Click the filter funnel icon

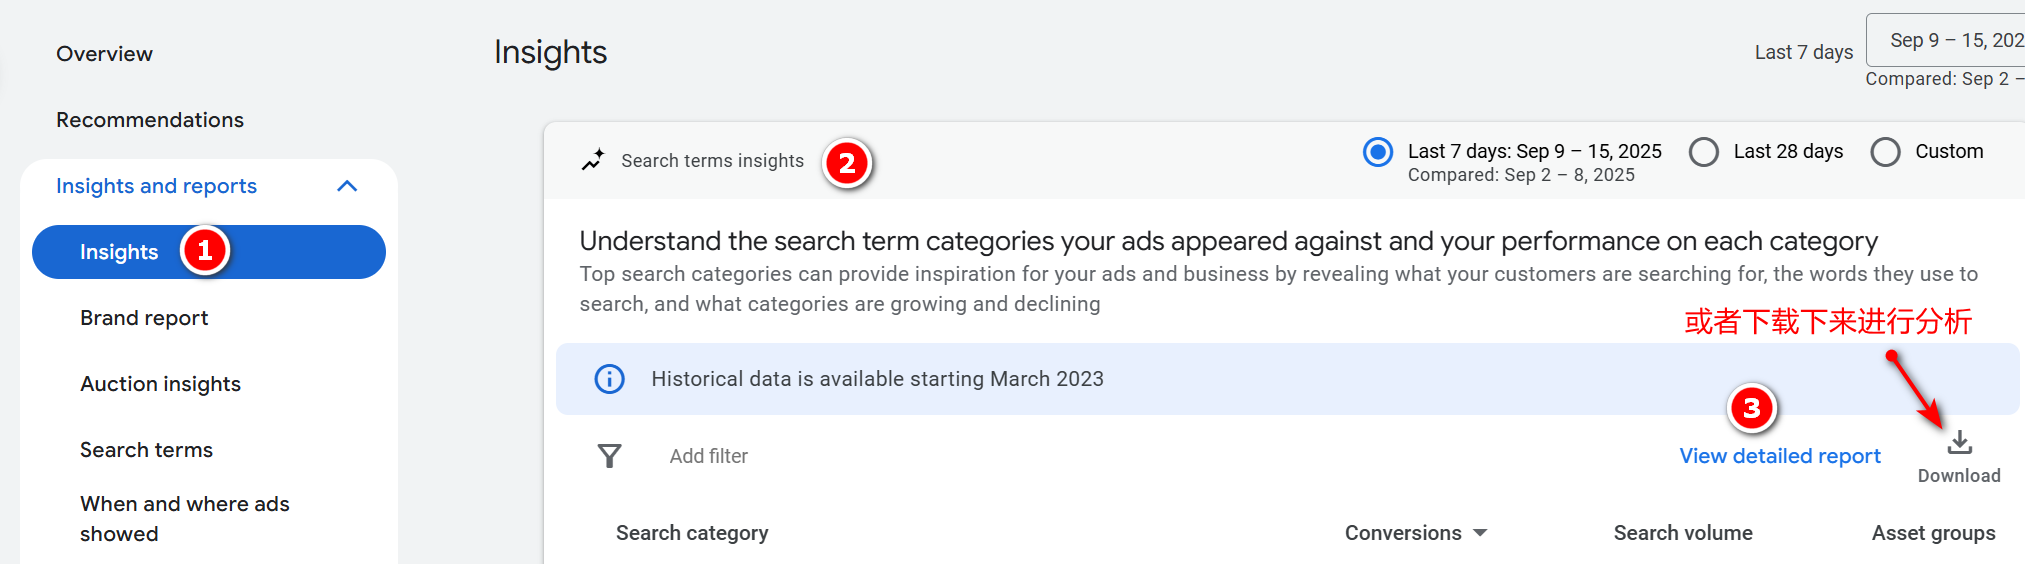point(609,456)
